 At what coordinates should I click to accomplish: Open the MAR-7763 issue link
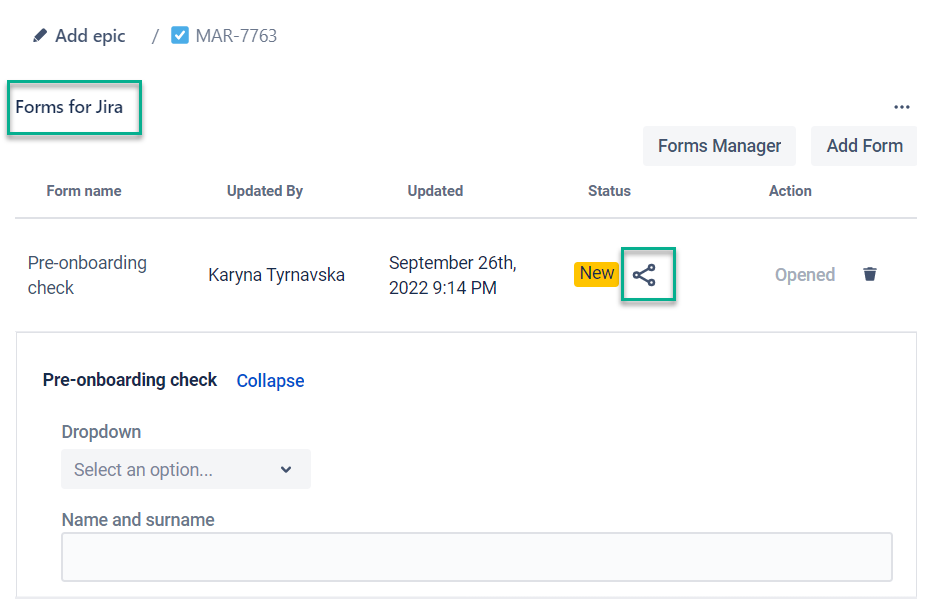(236, 36)
